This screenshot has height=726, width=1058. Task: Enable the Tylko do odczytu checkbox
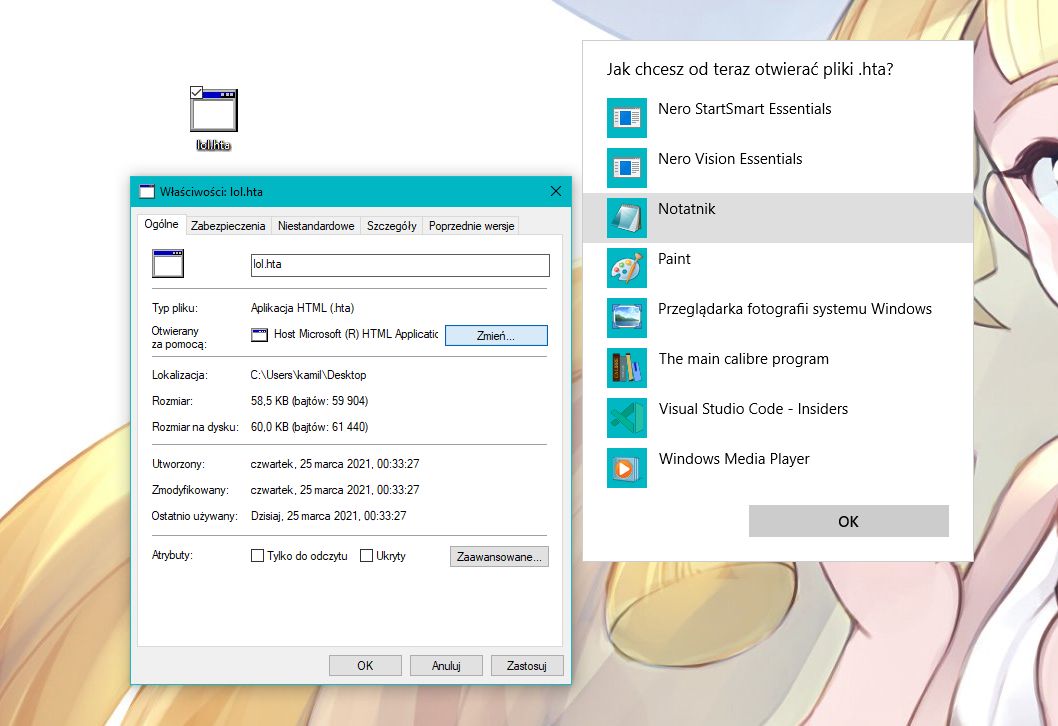point(257,555)
